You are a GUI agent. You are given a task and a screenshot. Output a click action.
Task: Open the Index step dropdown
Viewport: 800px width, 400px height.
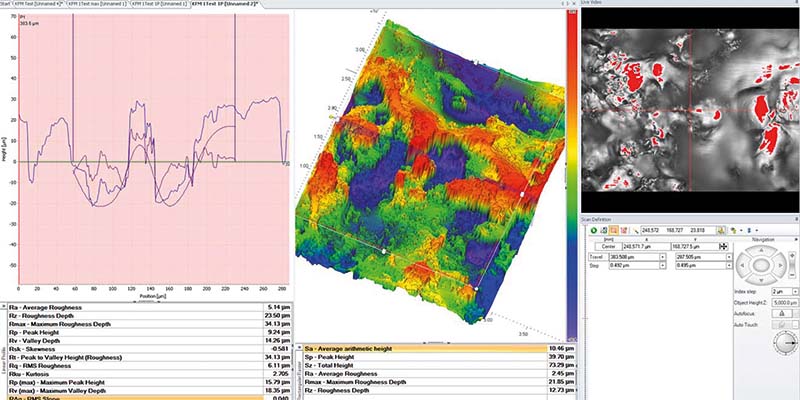[x=795, y=292]
